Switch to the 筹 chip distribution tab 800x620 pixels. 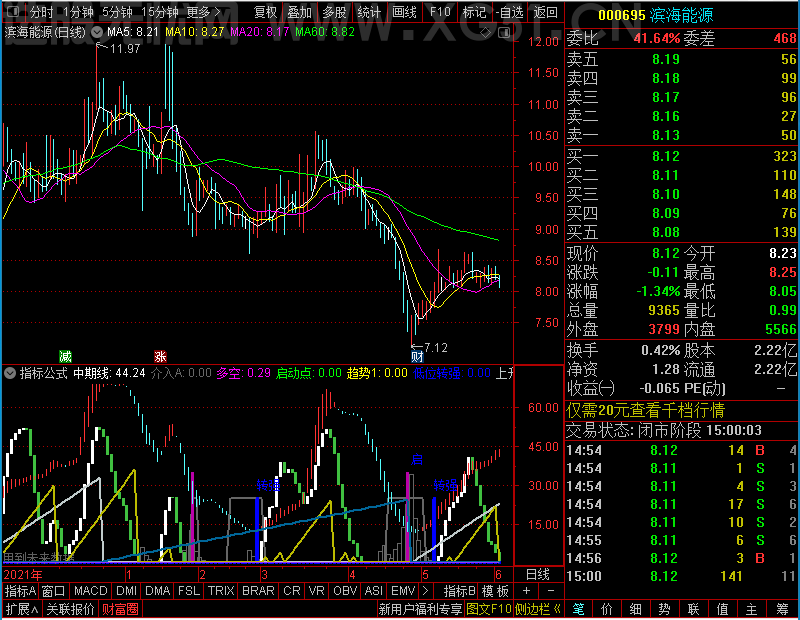(782, 609)
